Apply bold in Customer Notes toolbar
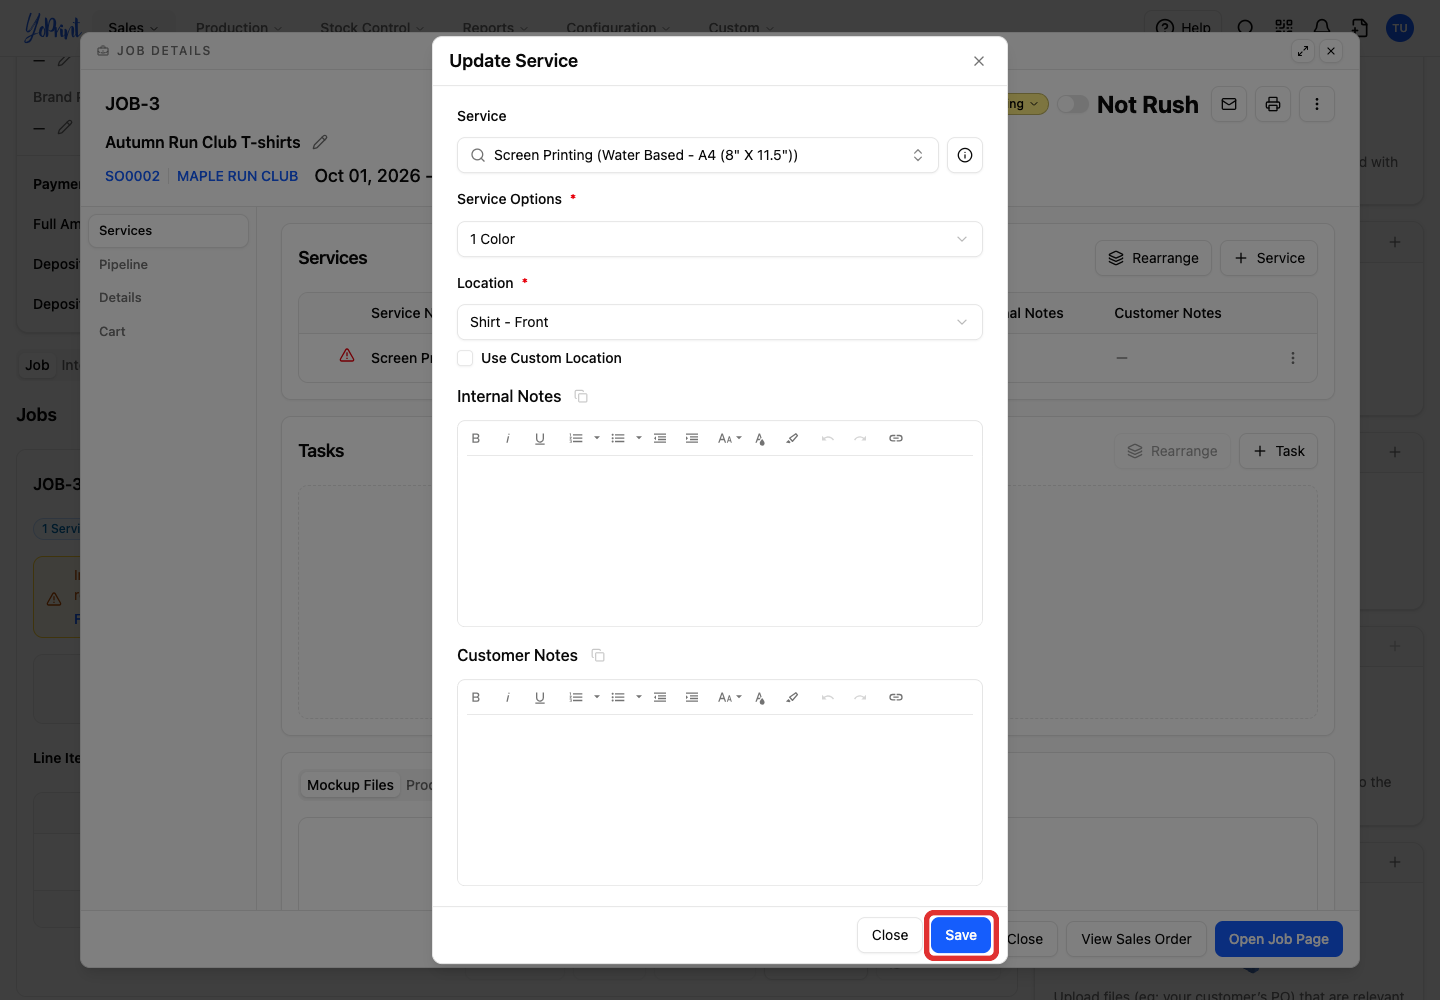1440x1000 pixels. pos(476,697)
